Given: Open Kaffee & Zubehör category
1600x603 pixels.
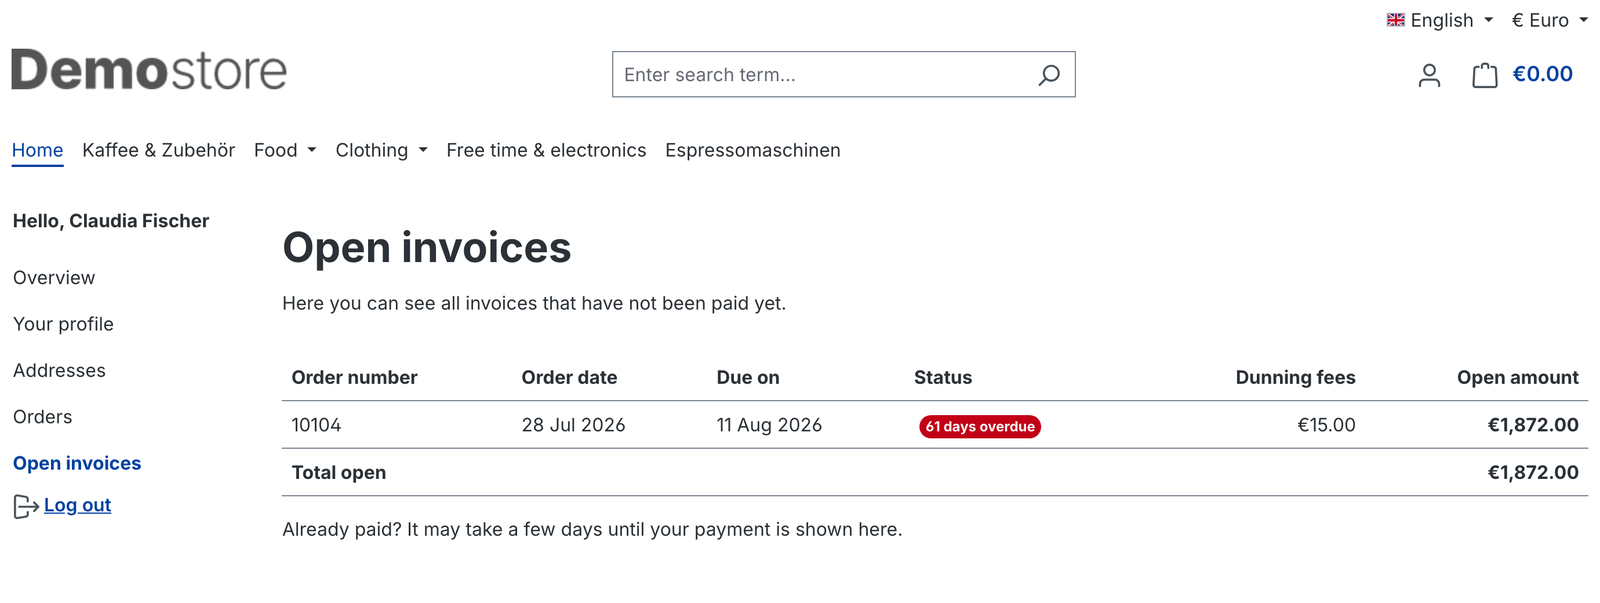Looking at the screenshot, I should click(x=159, y=150).
